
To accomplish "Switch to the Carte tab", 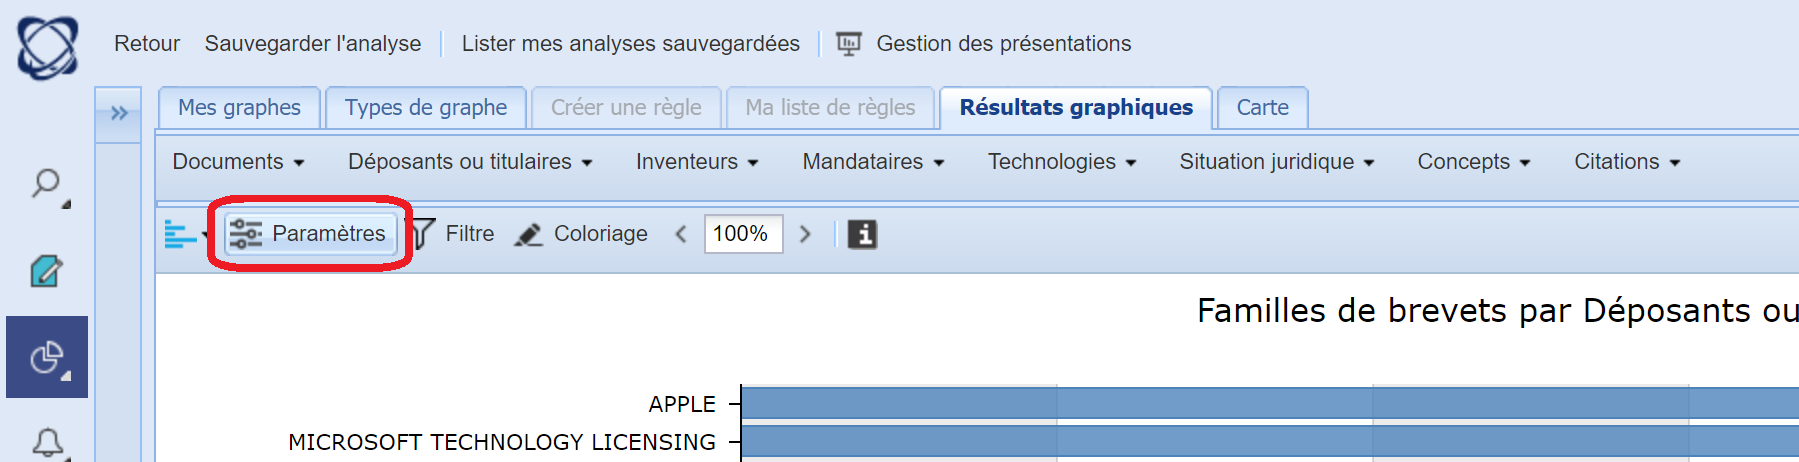I will tap(1262, 108).
